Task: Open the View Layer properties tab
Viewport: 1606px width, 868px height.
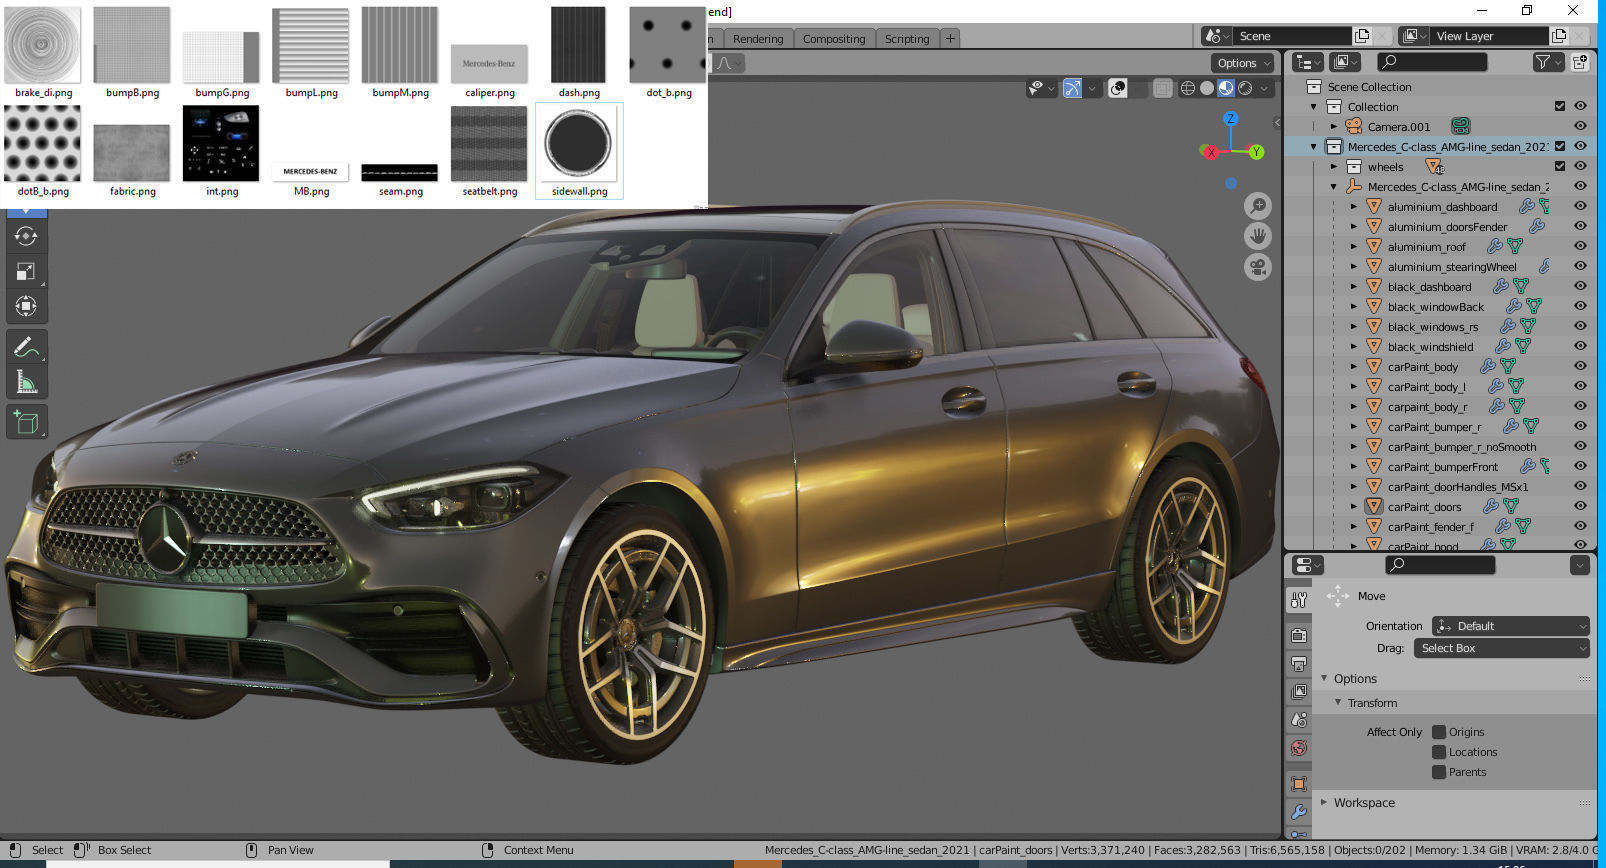Action: [1299, 692]
